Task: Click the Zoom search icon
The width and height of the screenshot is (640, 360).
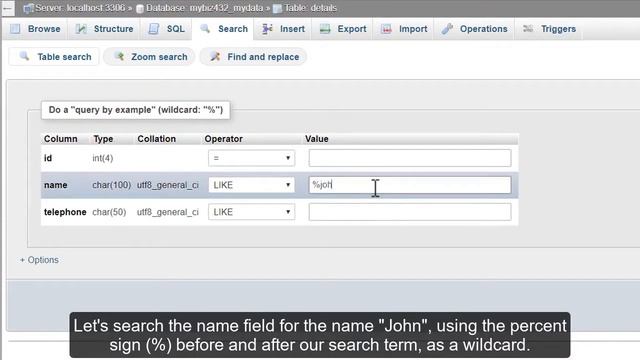Action: click(x=119, y=56)
